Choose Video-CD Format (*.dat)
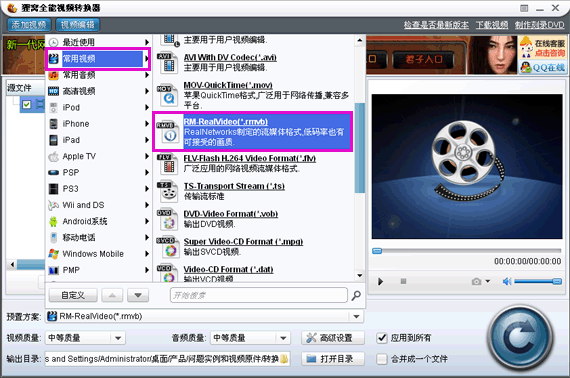 (253, 274)
